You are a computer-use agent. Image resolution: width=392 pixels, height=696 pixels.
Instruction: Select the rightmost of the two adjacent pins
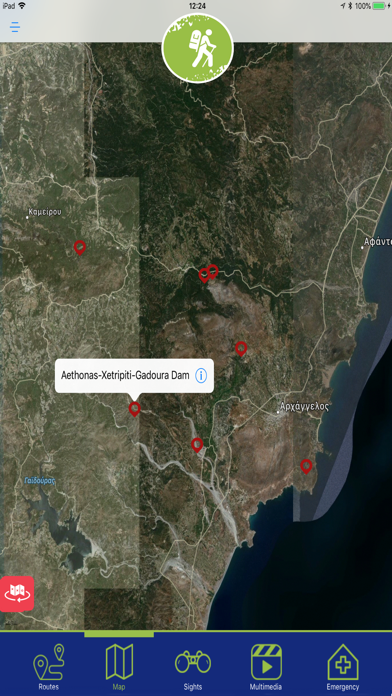click(213, 271)
